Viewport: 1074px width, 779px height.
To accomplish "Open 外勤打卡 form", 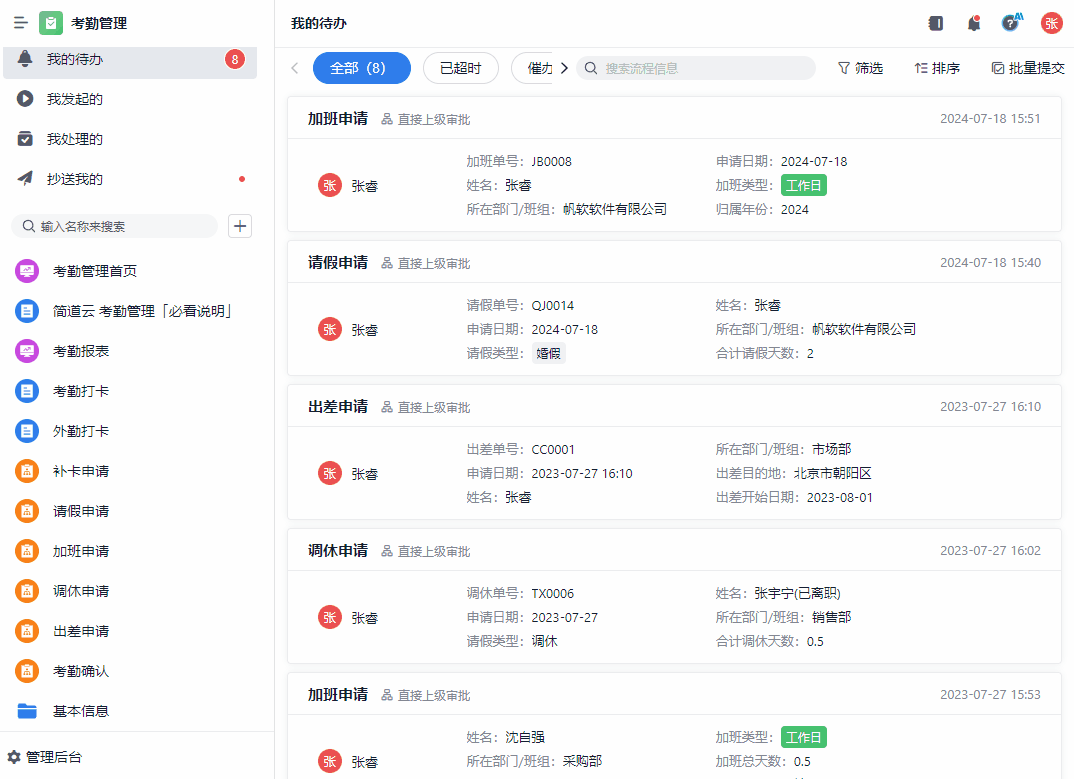I will pos(130,431).
